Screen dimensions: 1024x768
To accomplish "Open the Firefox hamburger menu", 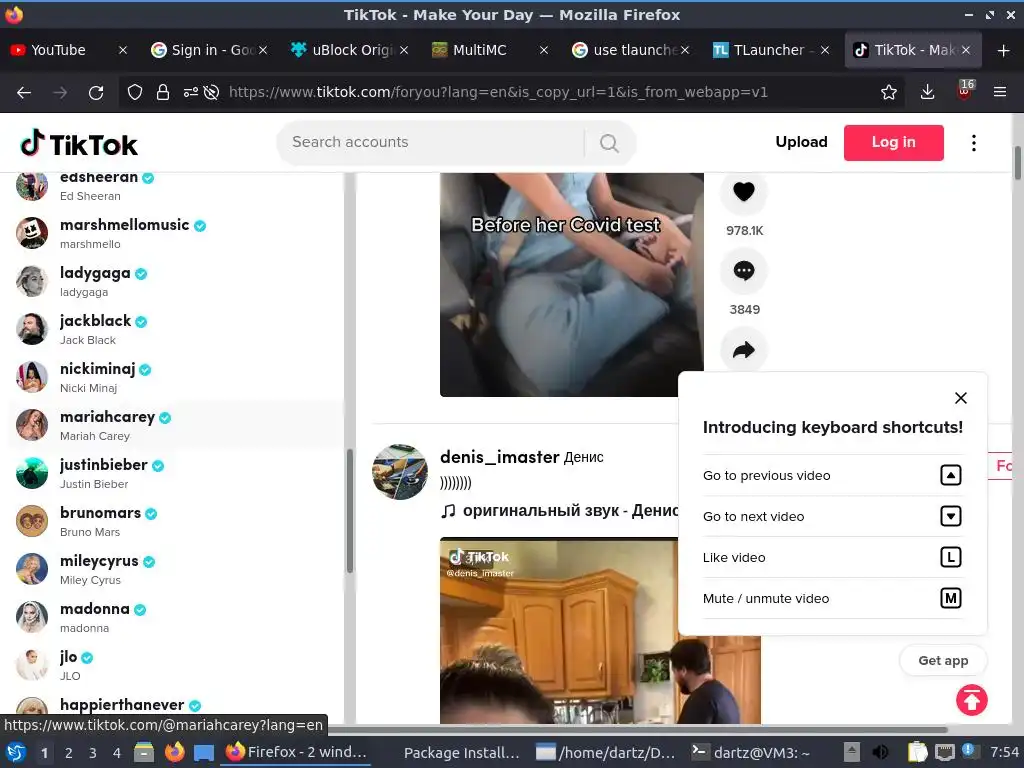I will tap(999, 93).
